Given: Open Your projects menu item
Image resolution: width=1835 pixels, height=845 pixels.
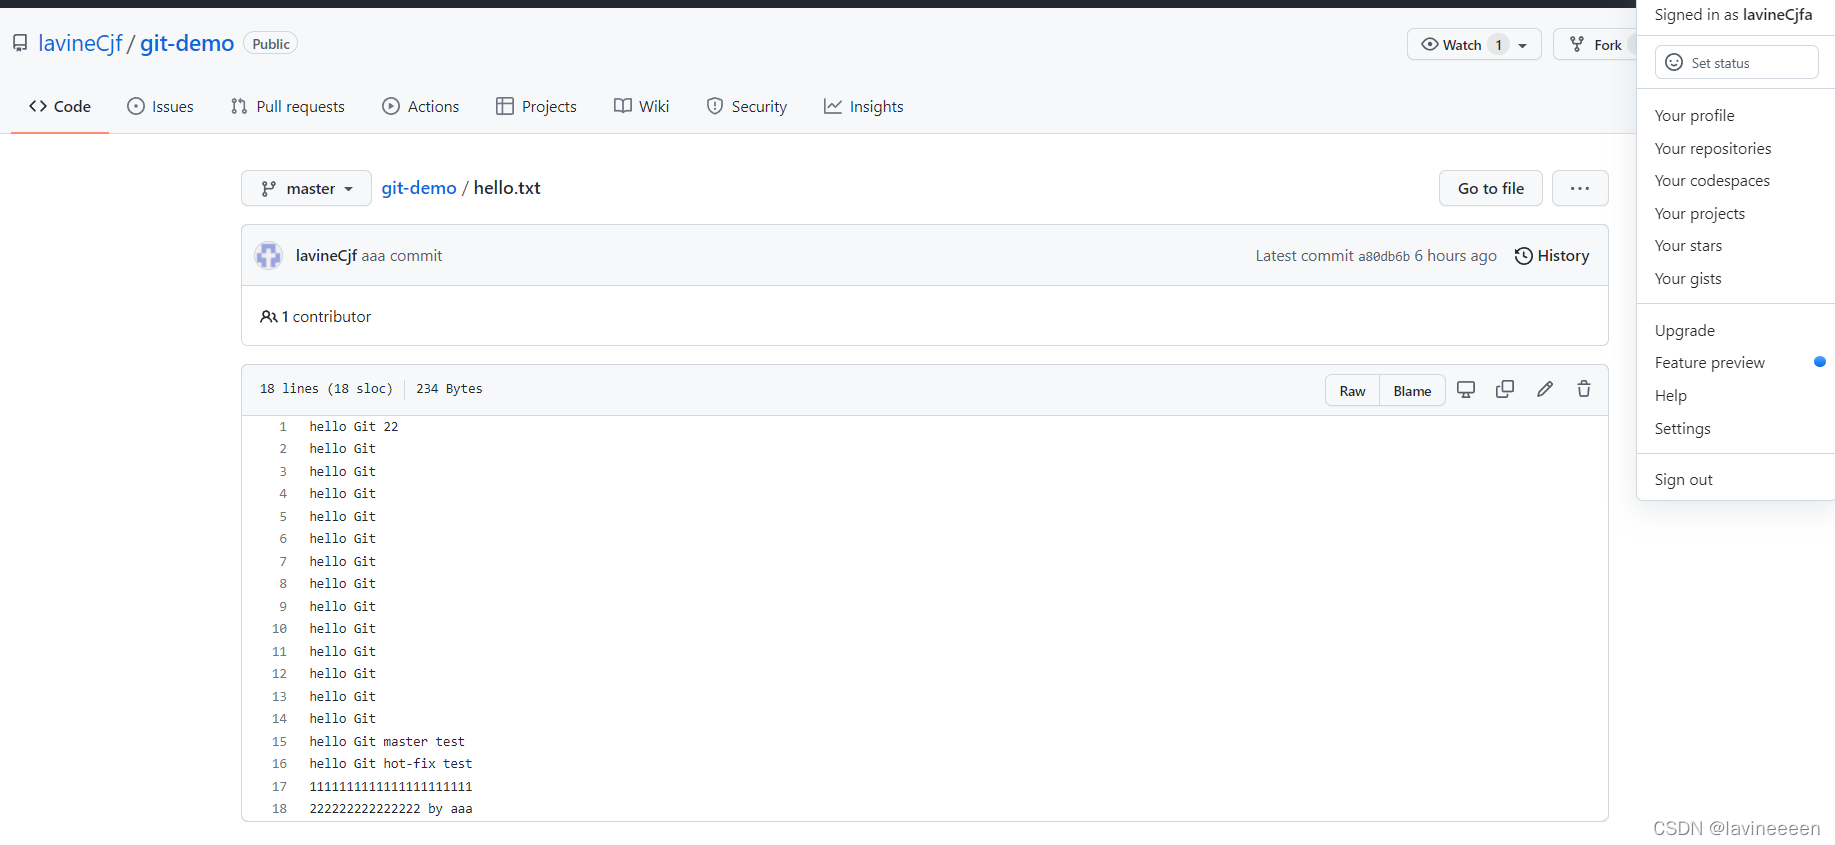Looking at the screenshot, I should point(1700,214).
